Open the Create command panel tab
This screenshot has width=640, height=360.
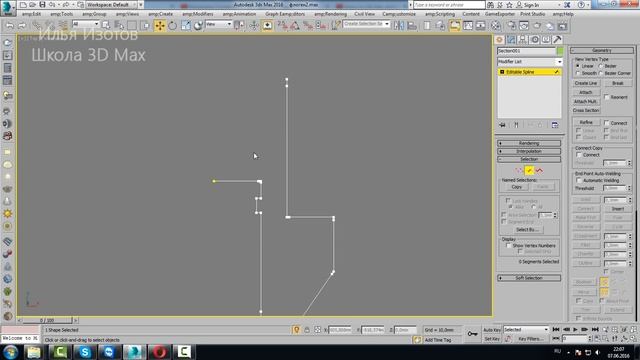click(499, 40)
